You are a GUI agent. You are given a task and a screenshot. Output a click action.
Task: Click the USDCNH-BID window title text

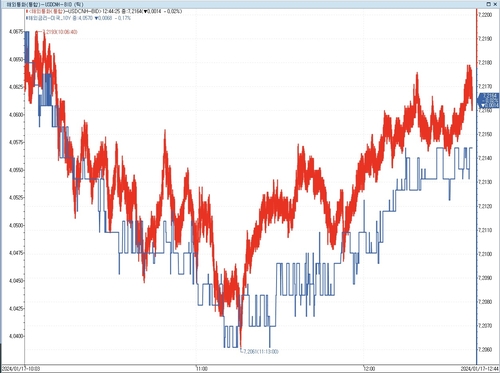click(x=45, y=4)
